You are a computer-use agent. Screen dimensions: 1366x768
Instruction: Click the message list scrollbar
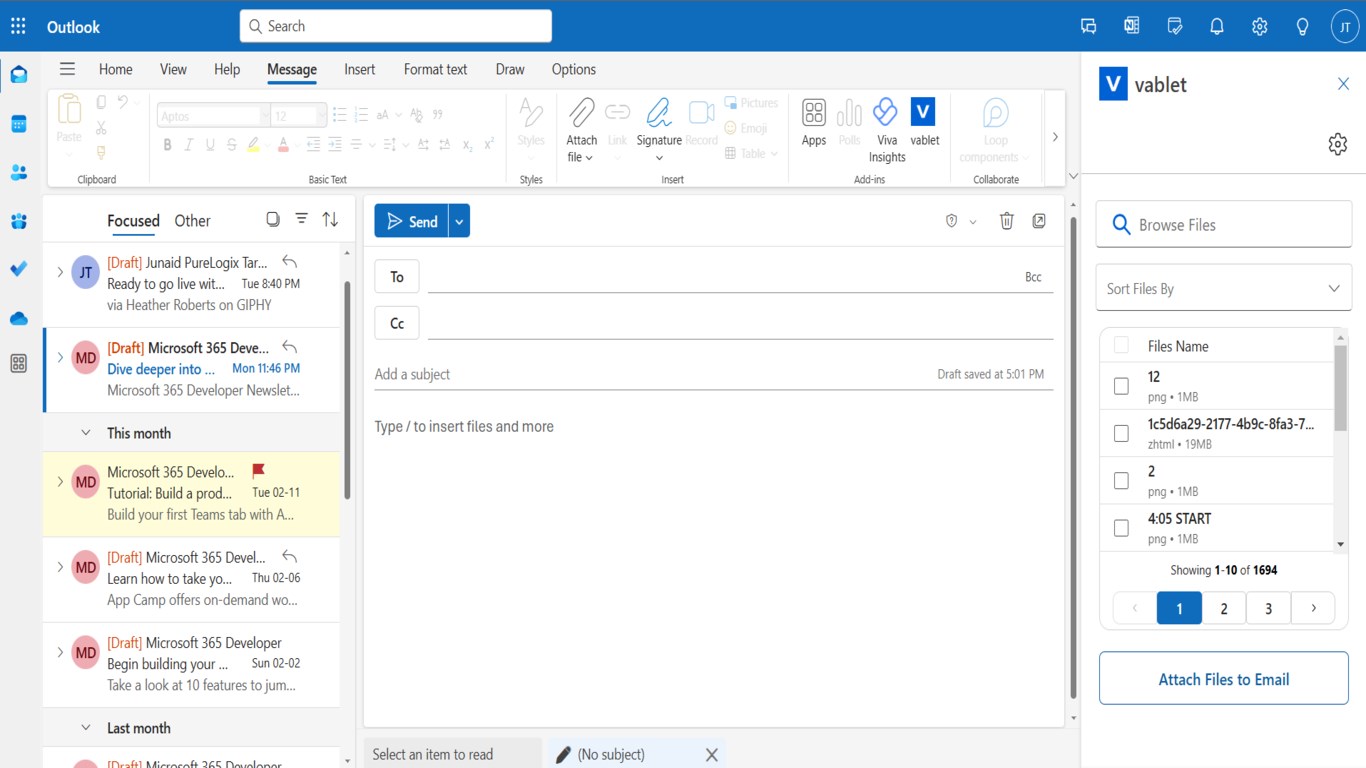tap(347, 390)
